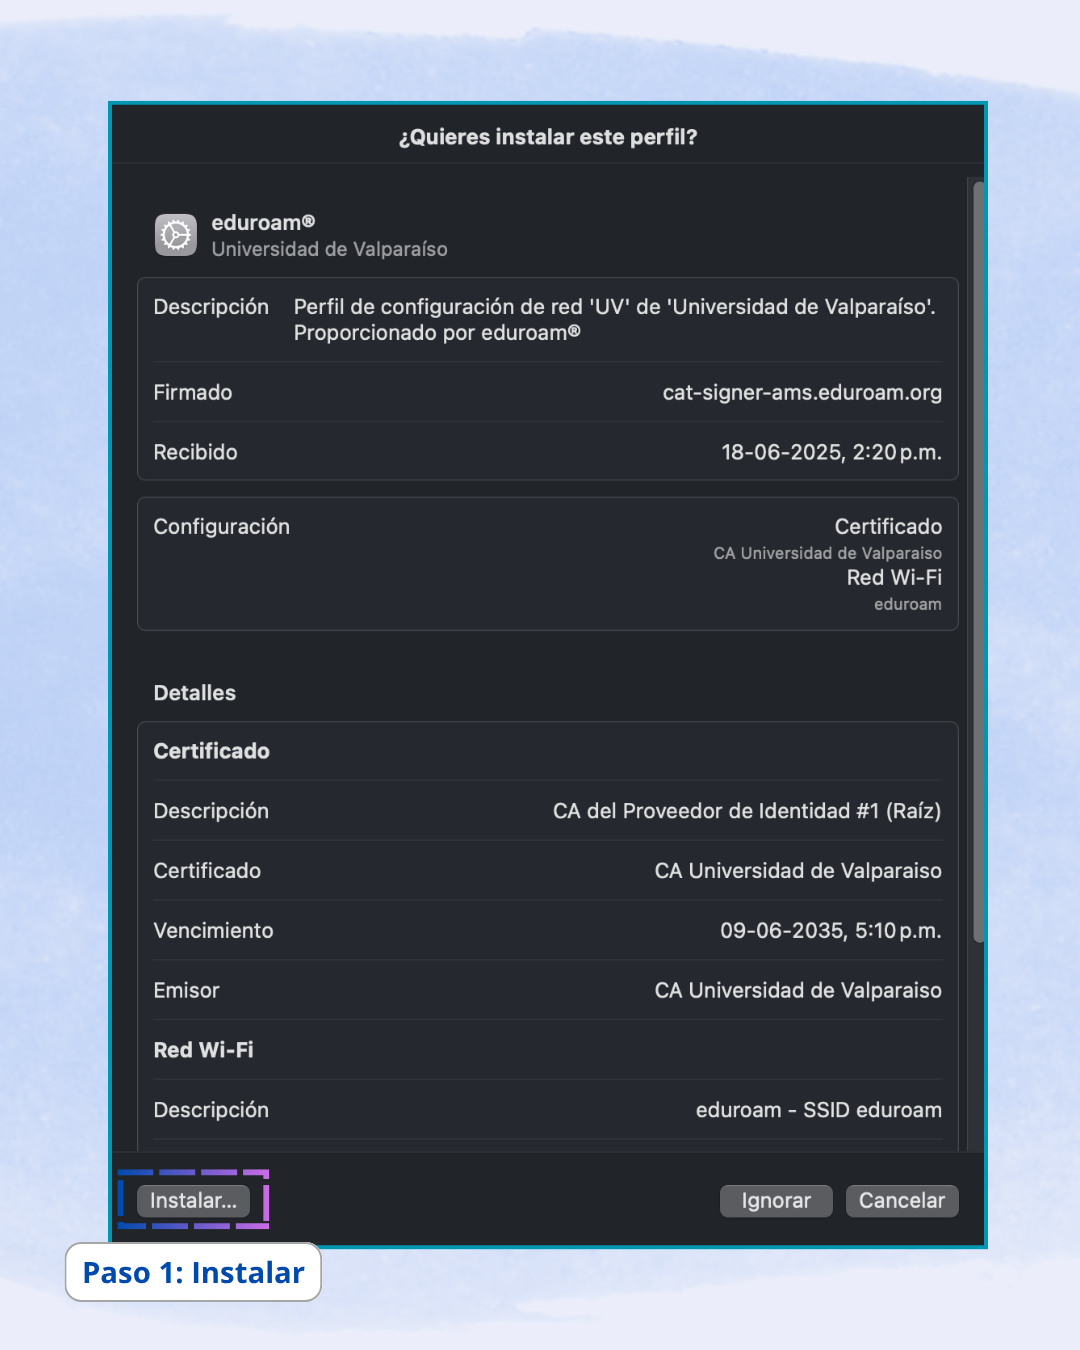This screenshot has width=1080, height=1350.
Task: Click the eduroam profile gear icon
Action: (176, 235)
